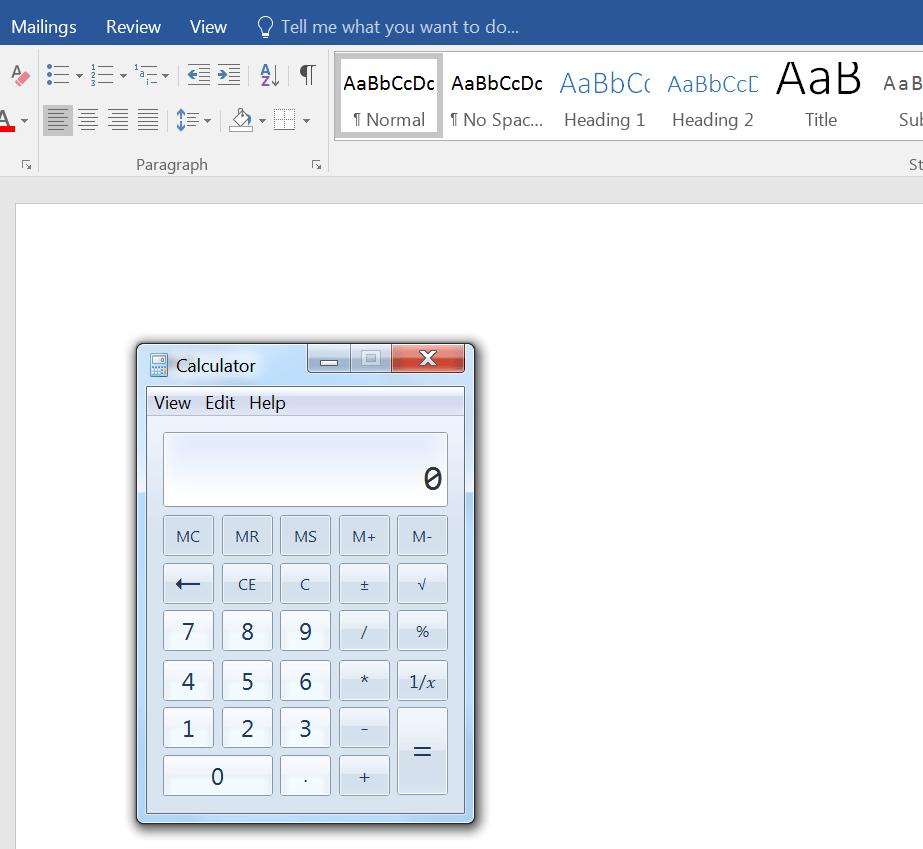Toggle show/hide paragraph marks
The image size is (923, 849).
click(x=307, y=75)
